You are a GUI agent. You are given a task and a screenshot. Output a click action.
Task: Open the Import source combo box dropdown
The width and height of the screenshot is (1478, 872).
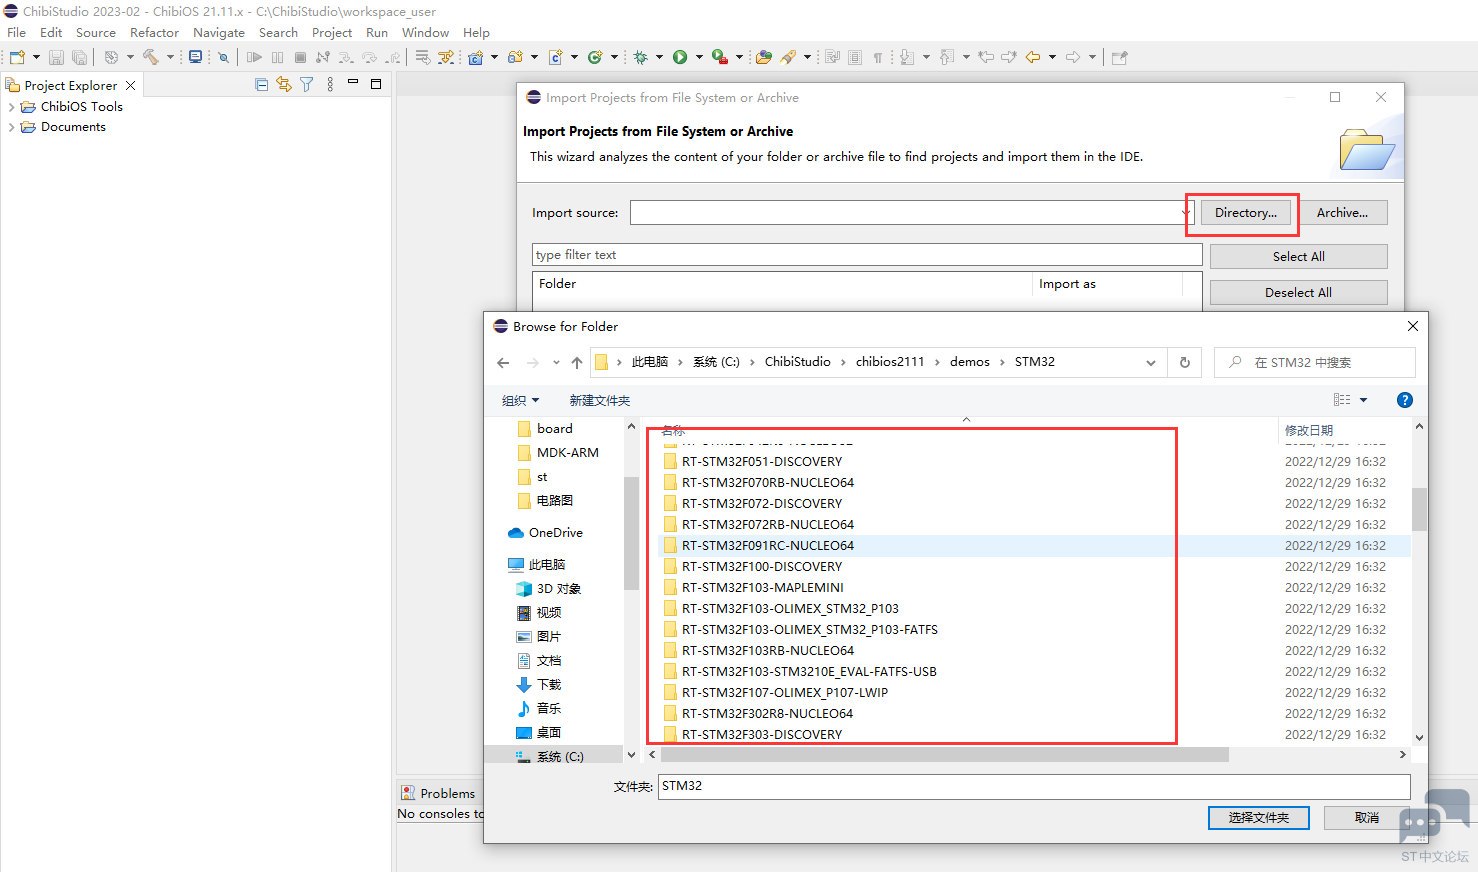tap(1186, 213)
